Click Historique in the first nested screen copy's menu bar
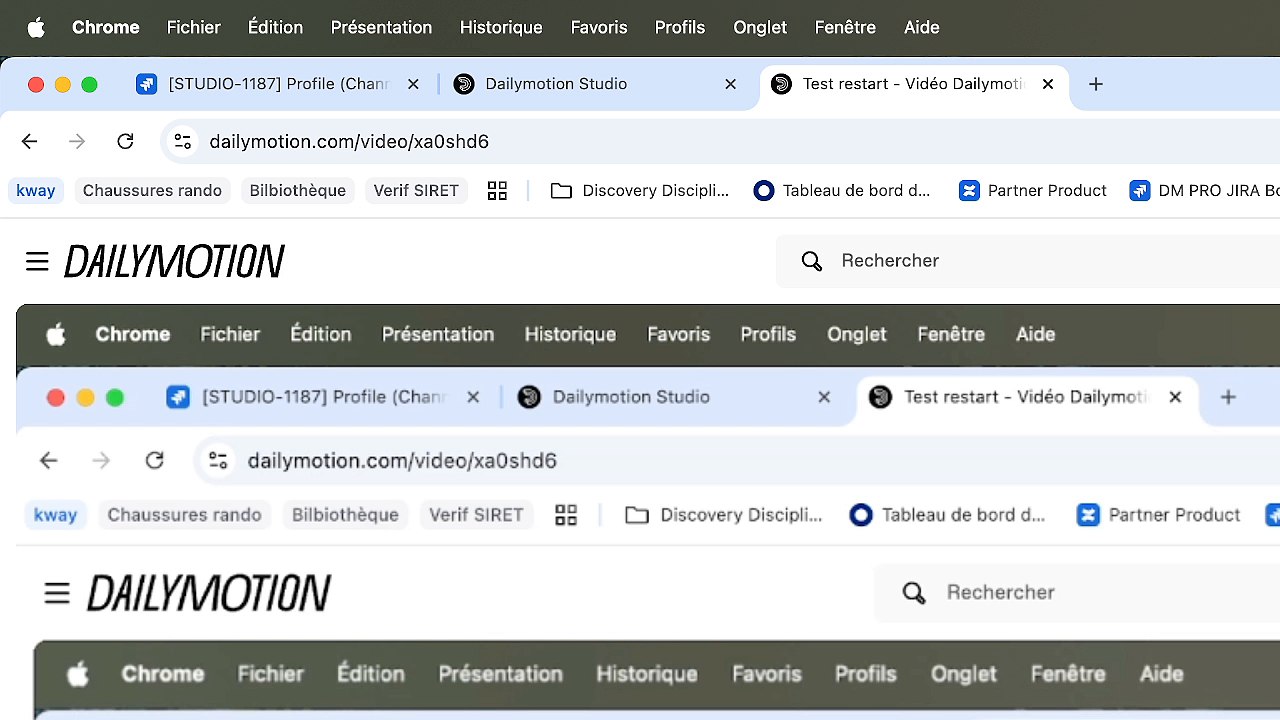Screen dimensions: 1280x720 click(570, 335)
